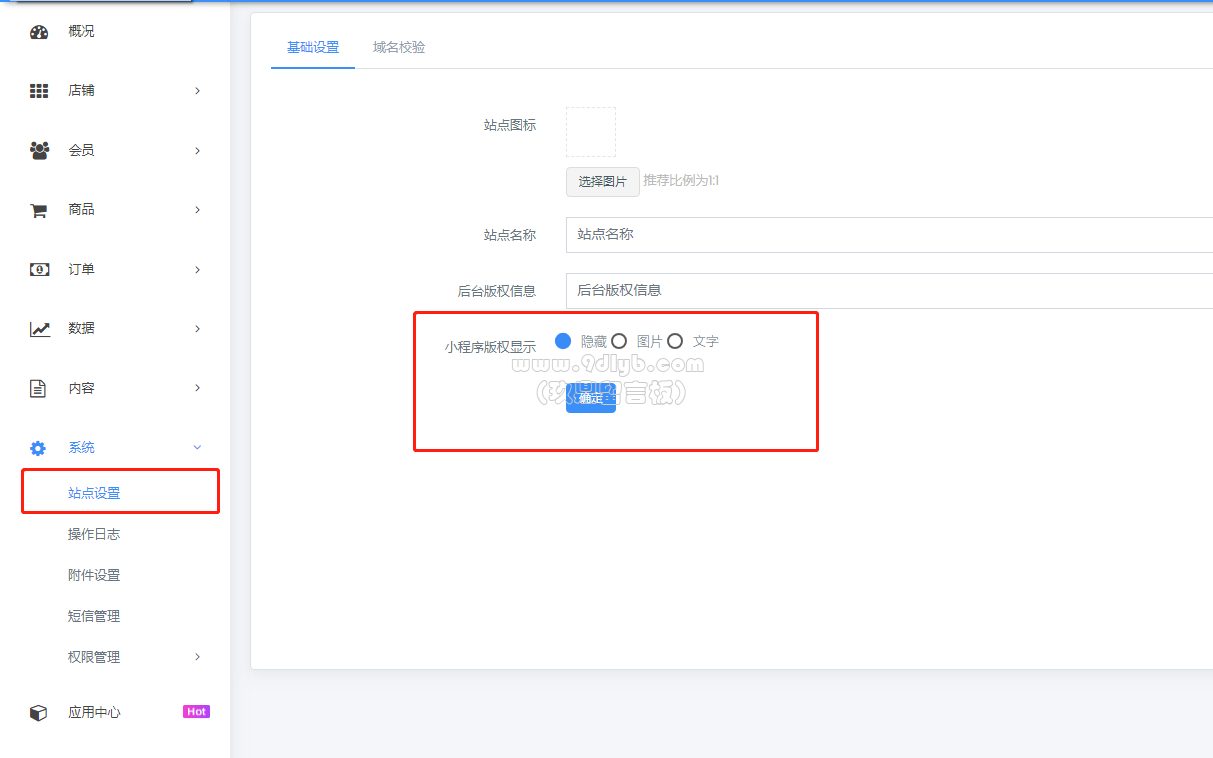
Task: Open the 应用中心 menu item
Action: [94, 713]
